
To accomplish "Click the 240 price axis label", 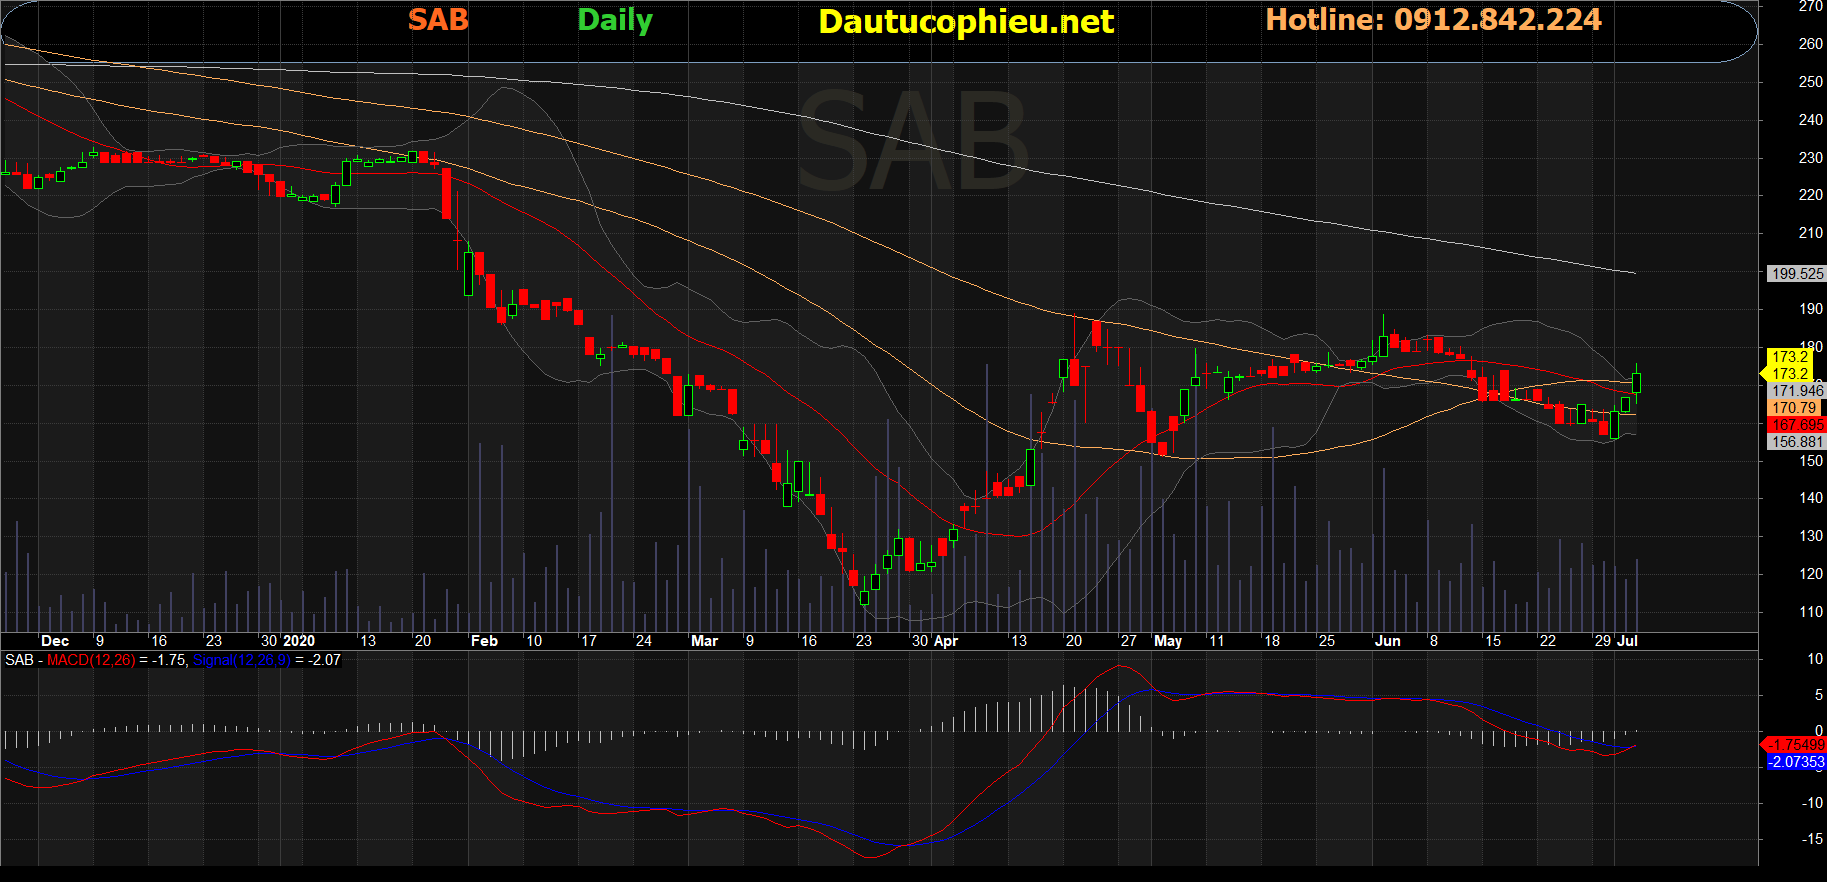I will [1811, 120].
